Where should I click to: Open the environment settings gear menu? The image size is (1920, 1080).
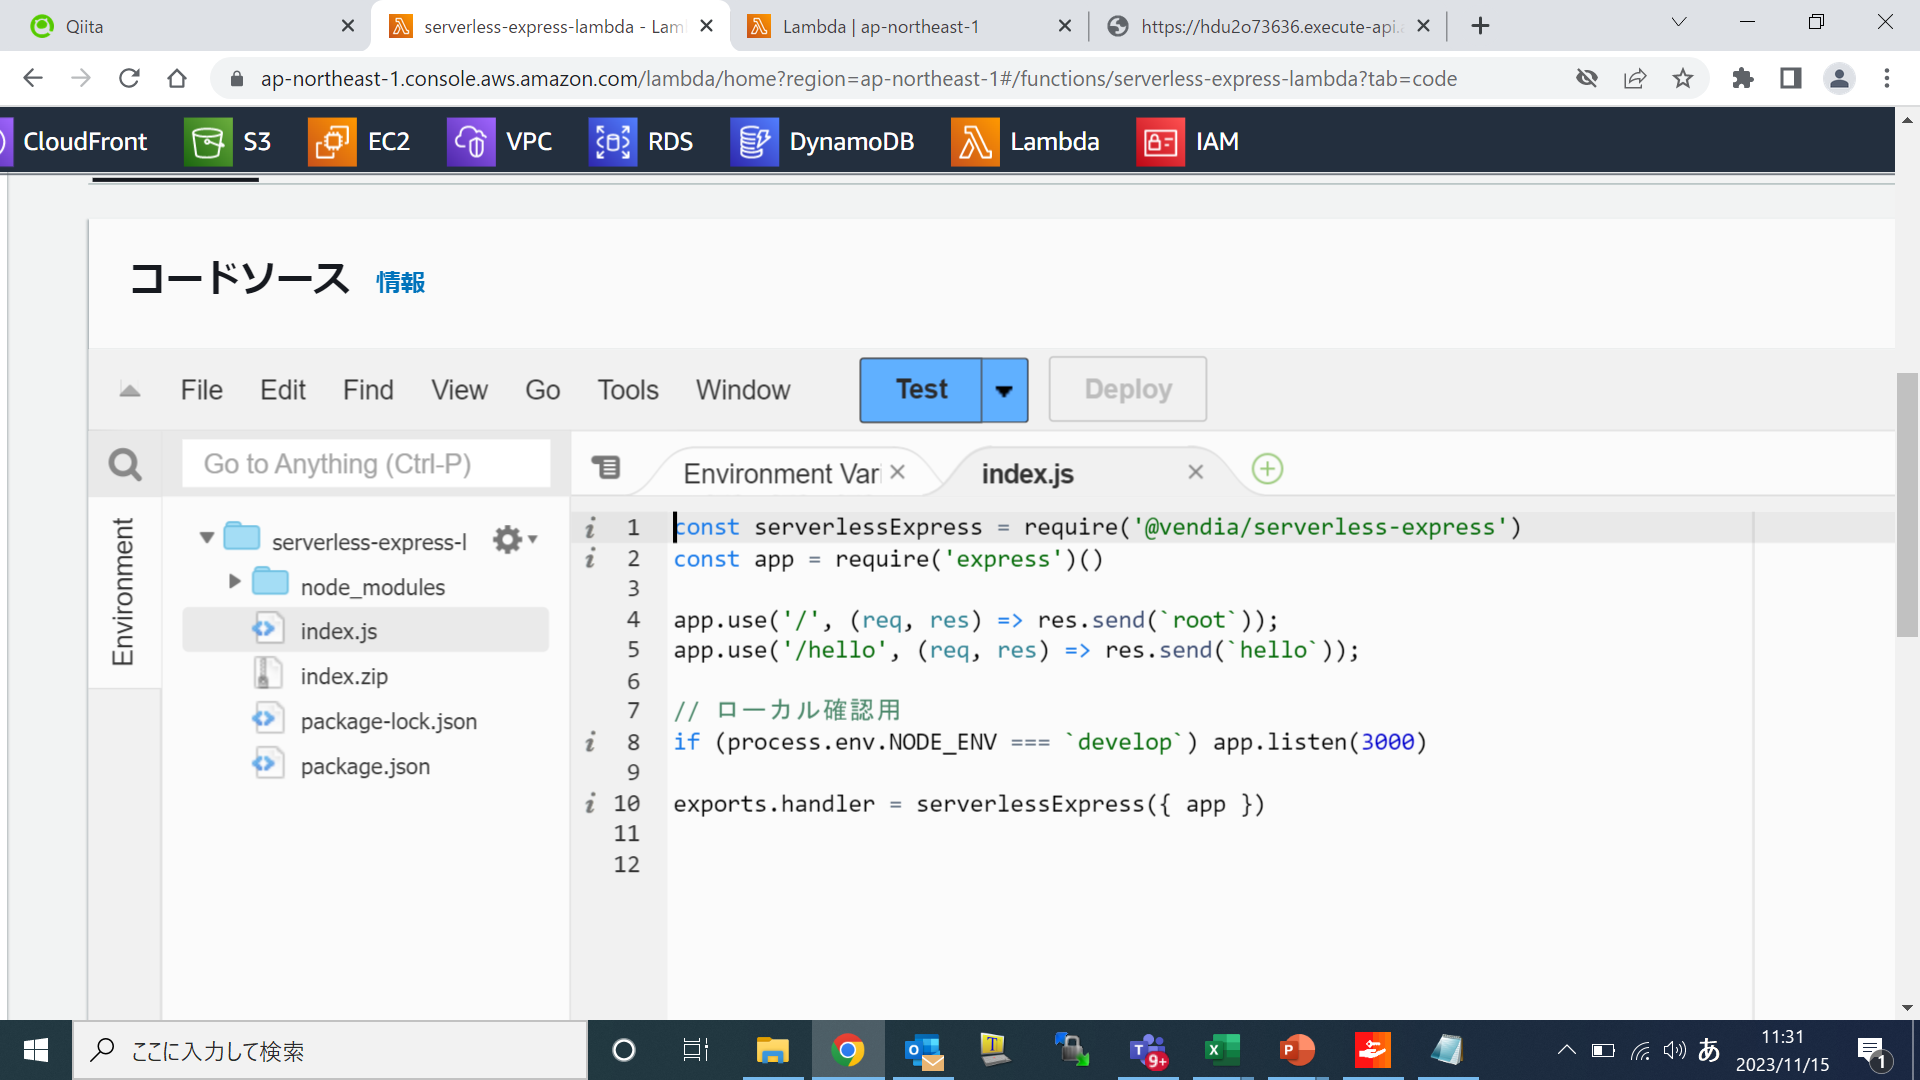[514, 540]
